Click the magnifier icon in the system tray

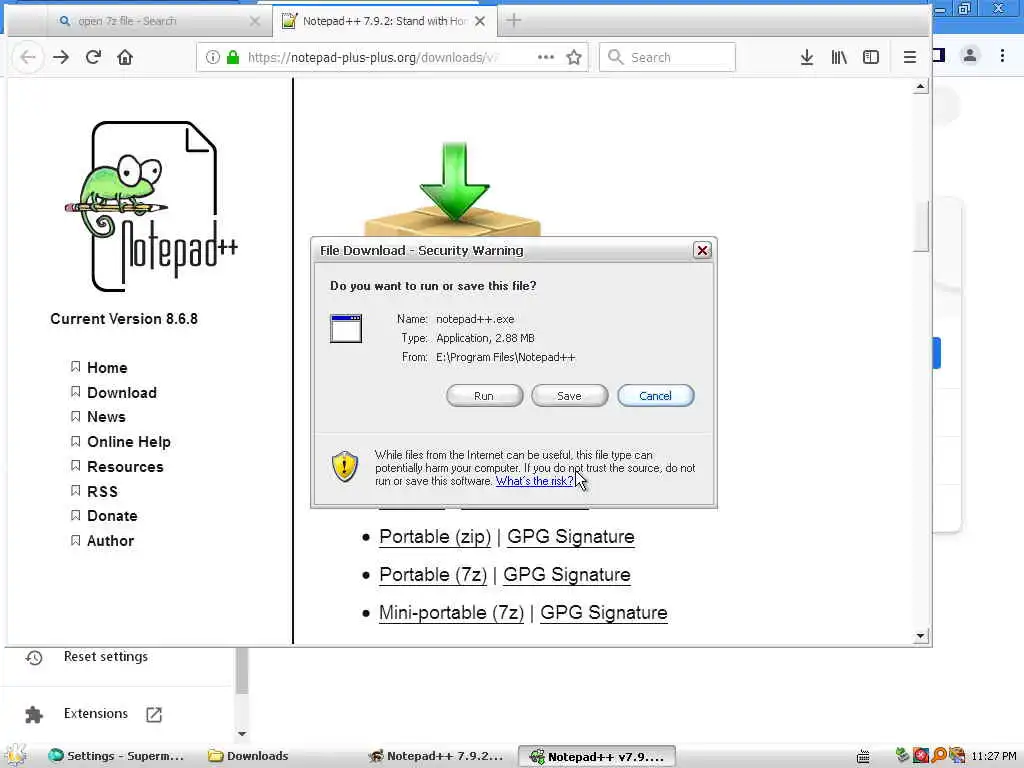click(939, 756)
